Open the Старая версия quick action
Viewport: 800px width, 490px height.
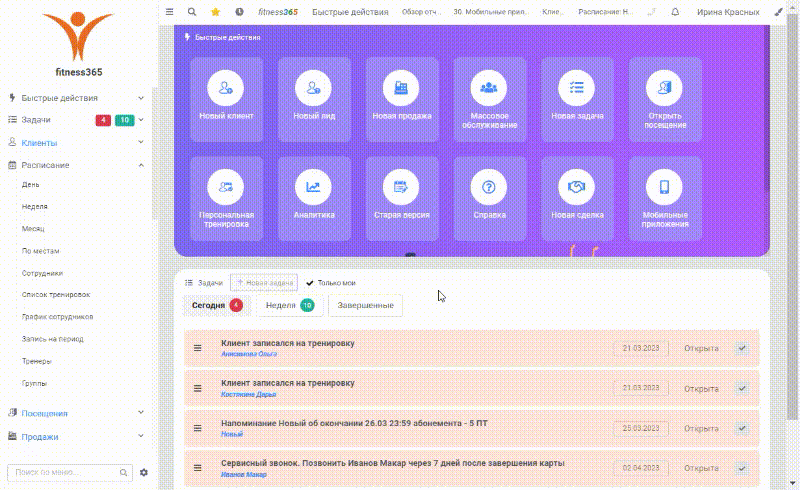point(402,198)
